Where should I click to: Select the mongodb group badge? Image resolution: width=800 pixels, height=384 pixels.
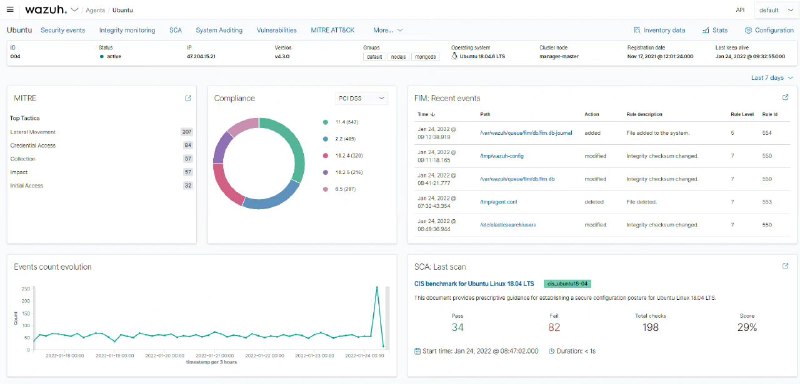coord(426,57)
